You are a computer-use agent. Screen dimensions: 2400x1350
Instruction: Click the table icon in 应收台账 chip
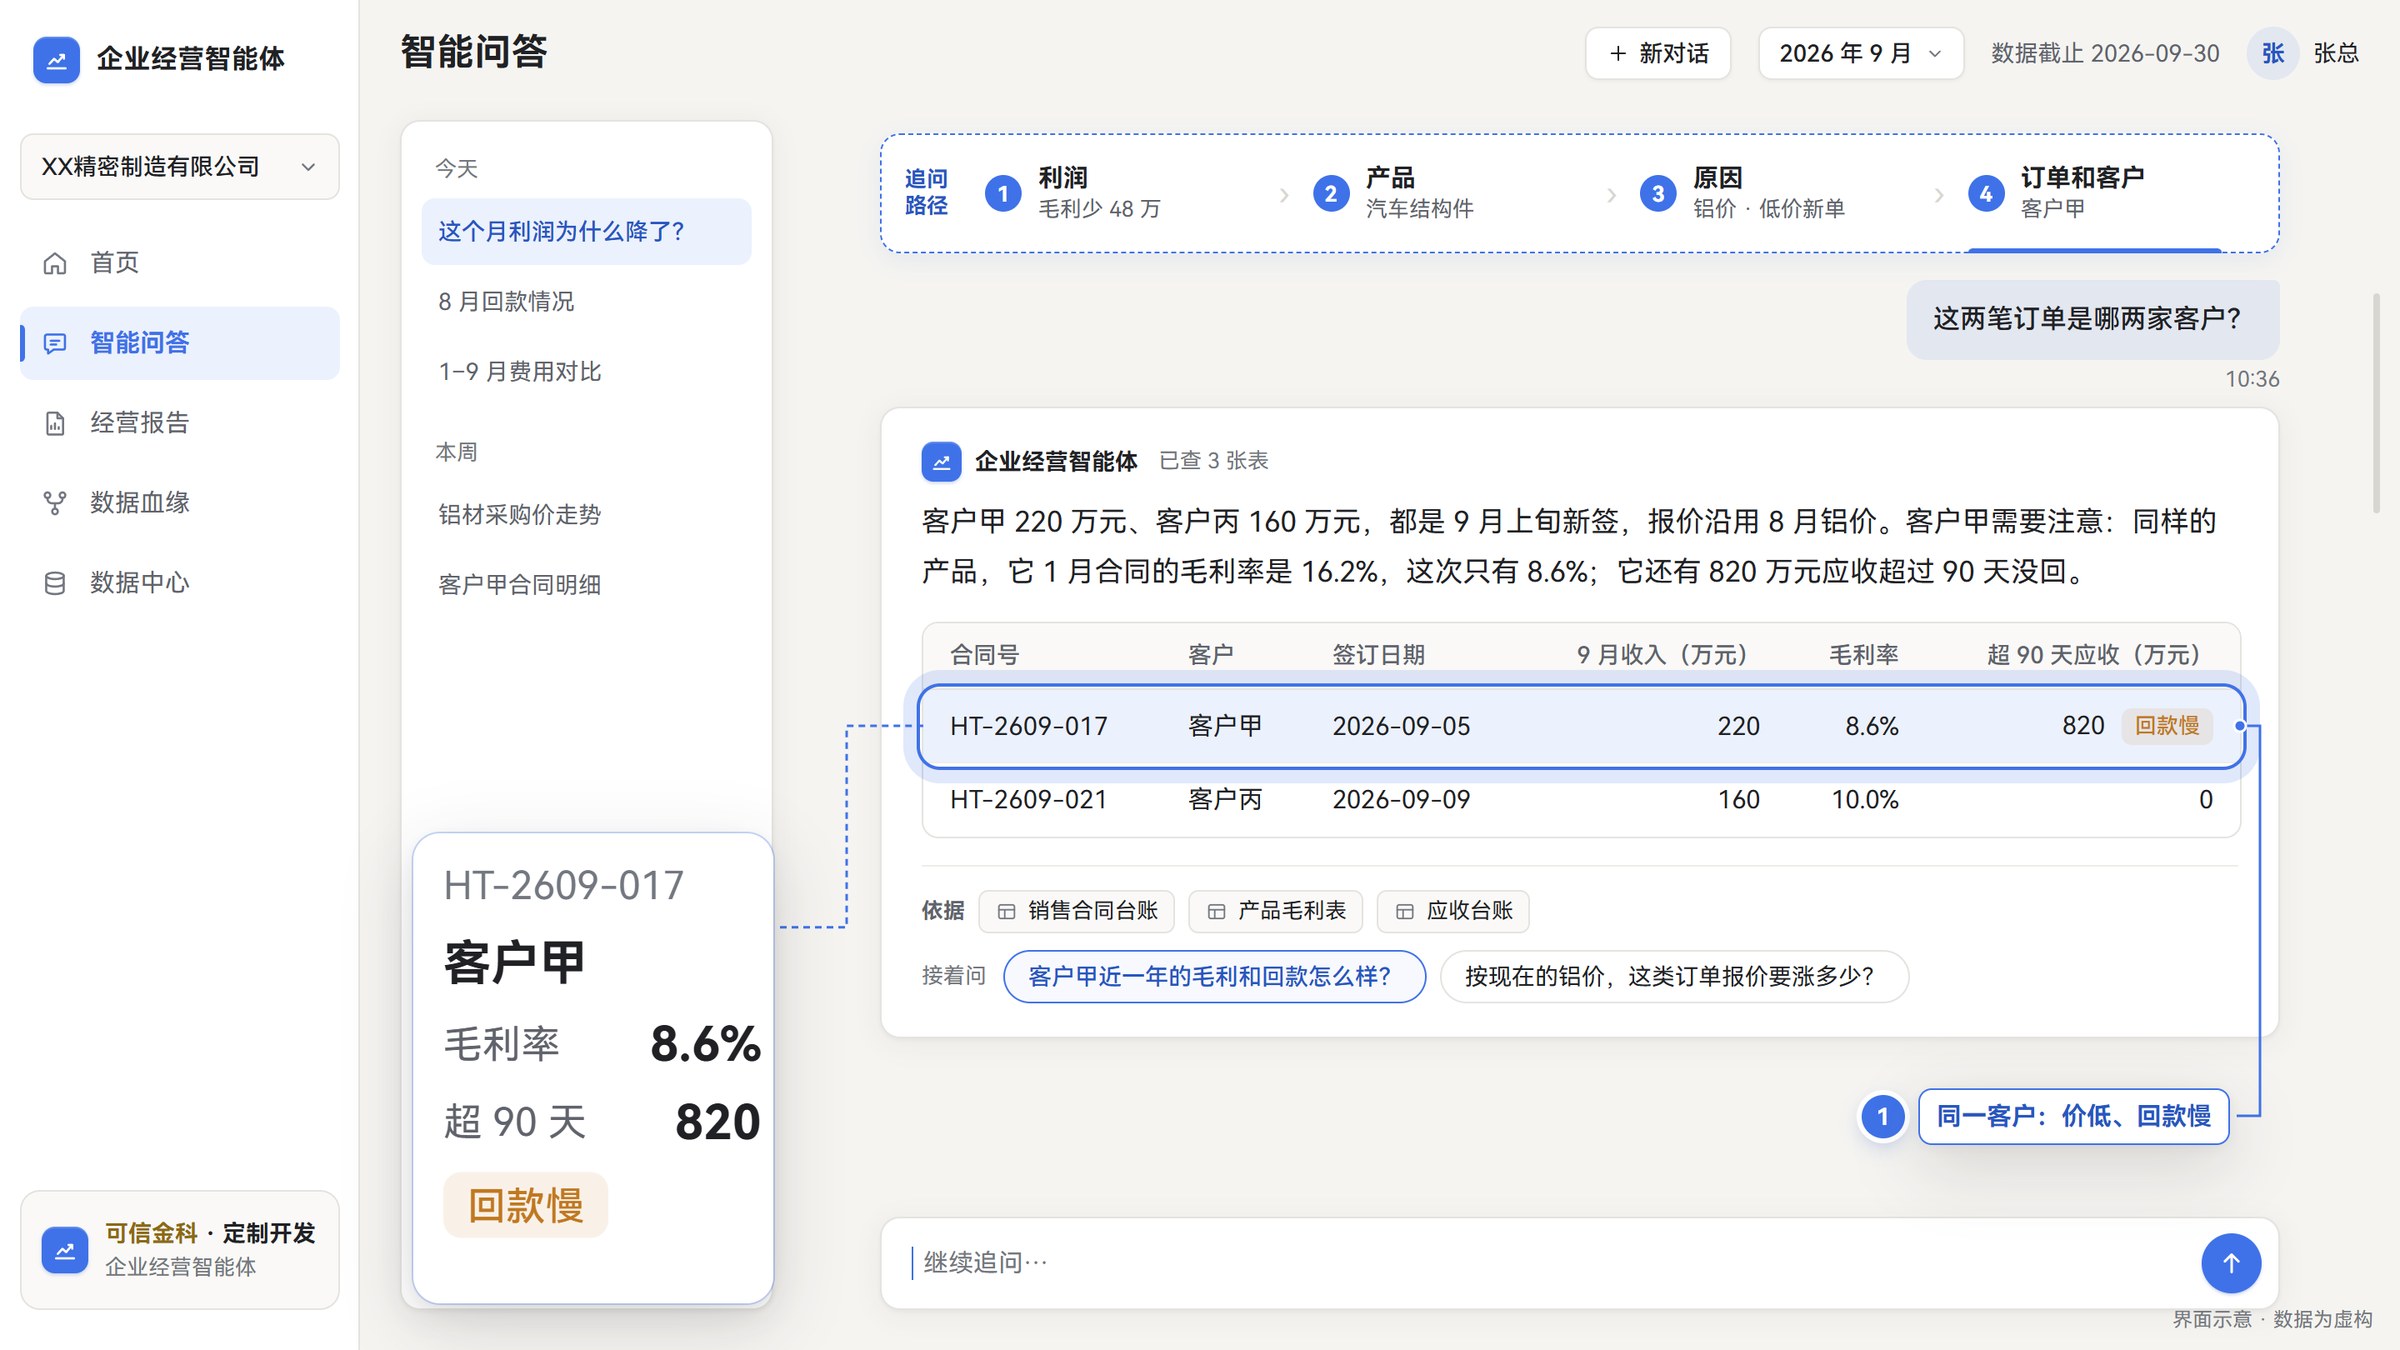[x=1404, y=911]
